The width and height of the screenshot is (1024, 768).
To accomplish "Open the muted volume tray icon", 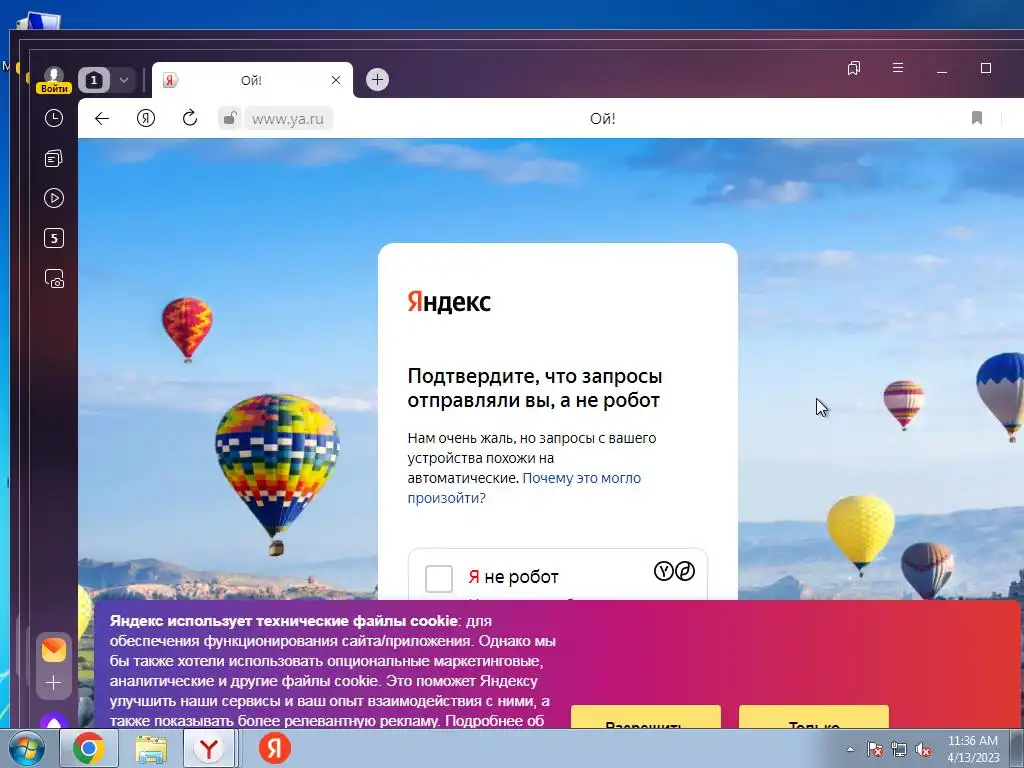I will pos(923,749).
